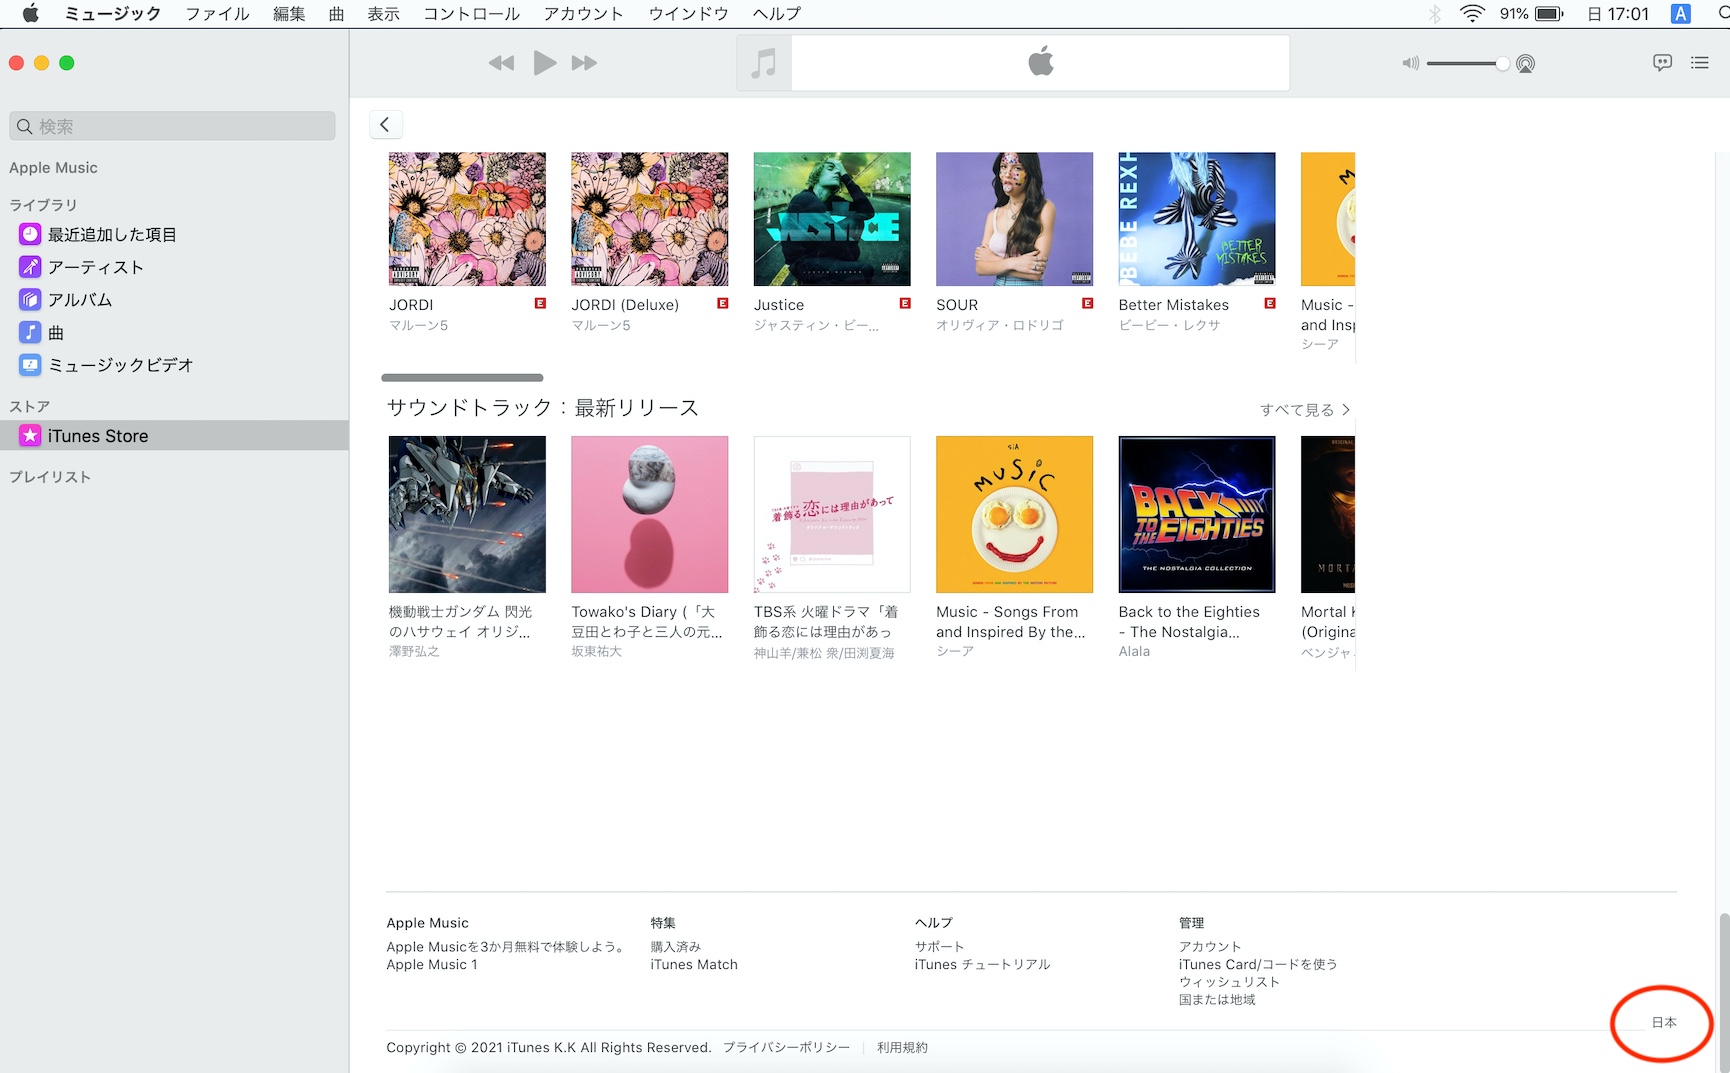Image resolution: width=1730 pixels, height=1073 pixels.
Task: Click the Apple Music 1 footer link
Action: click(432, 965)
